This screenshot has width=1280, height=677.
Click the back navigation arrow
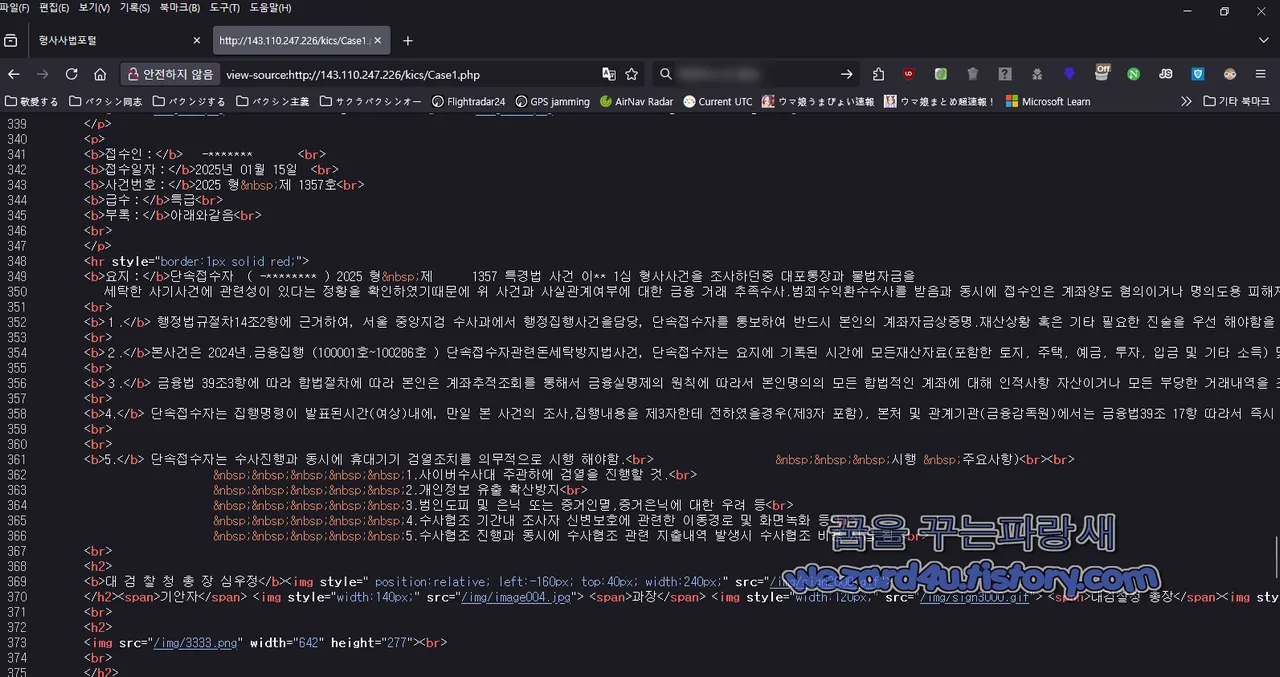click(x=13, y=74)
